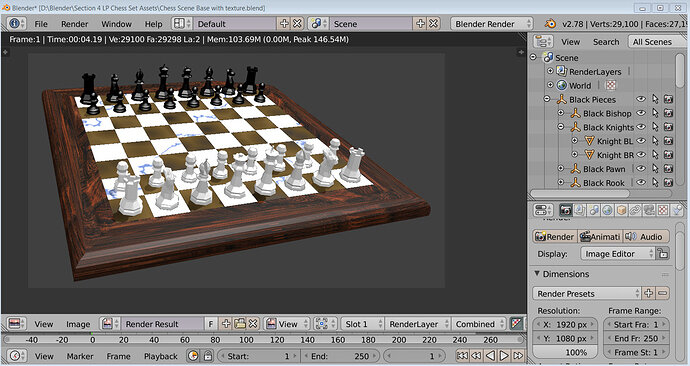Hide Black Bishop using eye icon
The height and width of the screenshot is (366, 690).
641,113
